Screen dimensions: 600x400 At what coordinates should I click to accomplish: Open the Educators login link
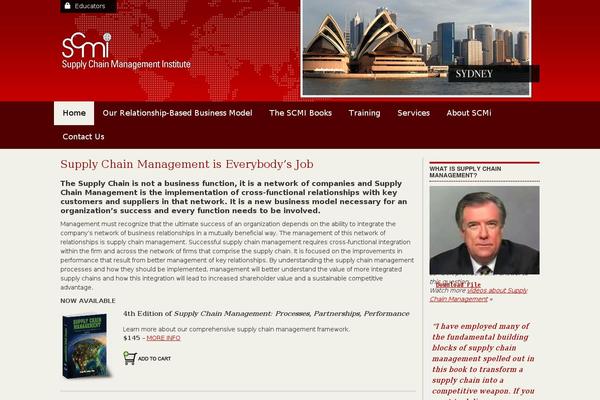tap(90, 6)
